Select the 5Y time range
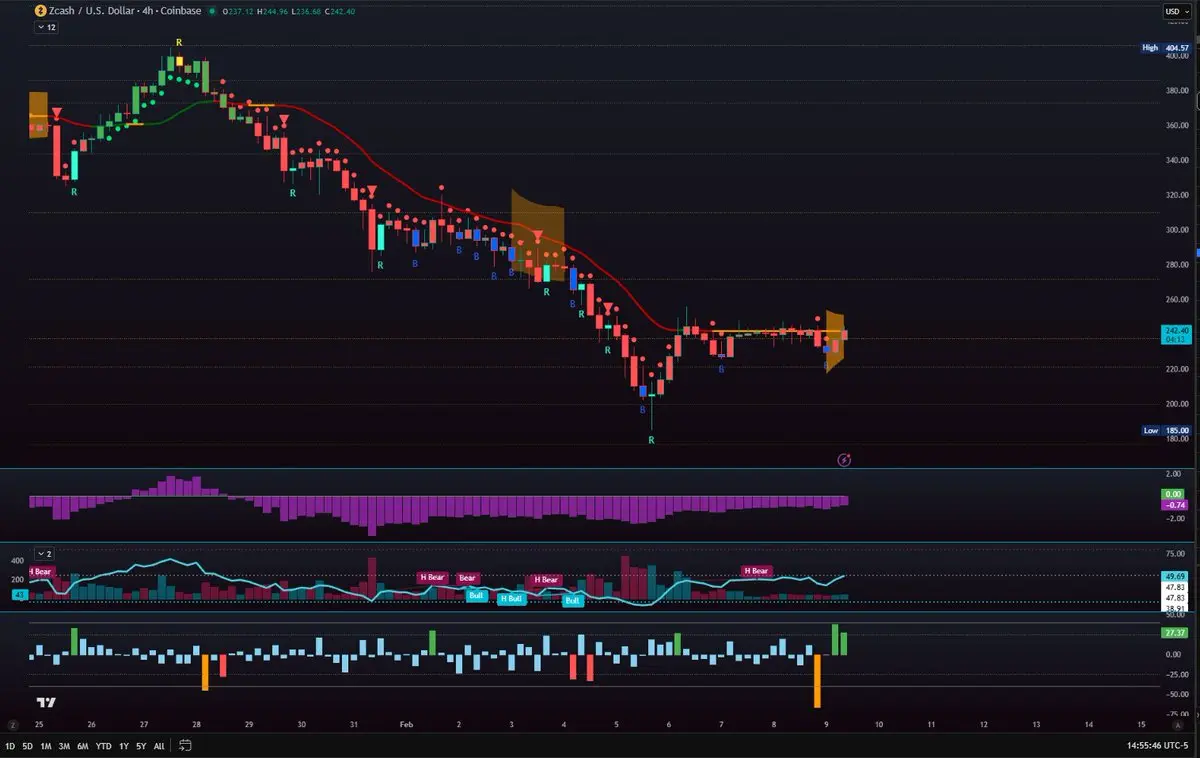The width and height of the screenshot is (1200, 758). [141, 746]
